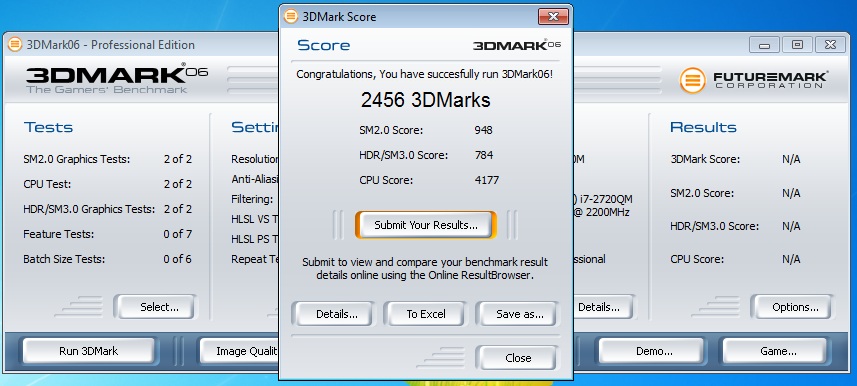Click 3DMark Score N/A in Results panel
The width and height of the screenshot is (857, 386).
(x=791, y=160)
